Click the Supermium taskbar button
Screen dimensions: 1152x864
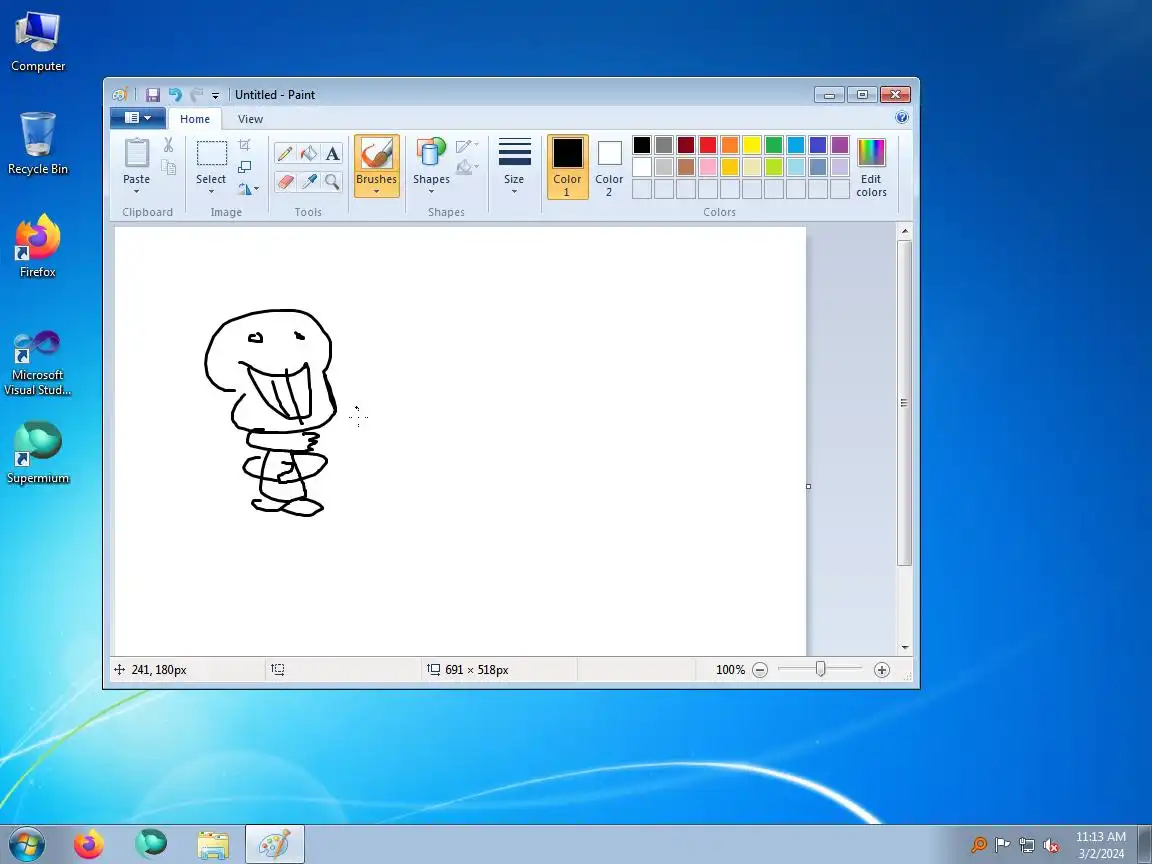tap(151, 844)
